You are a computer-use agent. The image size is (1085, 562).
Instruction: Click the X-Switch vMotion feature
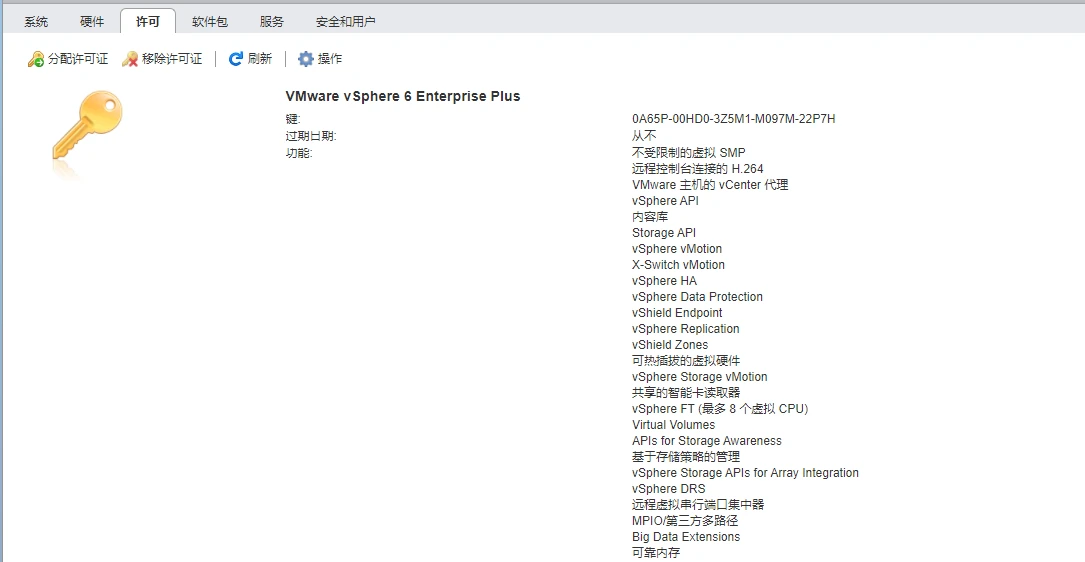tap(678, 264)
